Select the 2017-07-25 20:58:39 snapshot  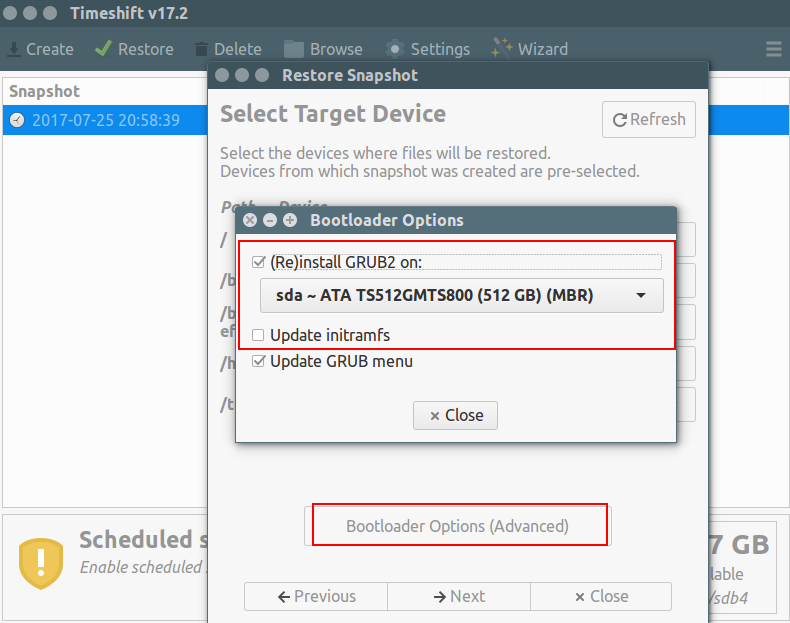105,120
